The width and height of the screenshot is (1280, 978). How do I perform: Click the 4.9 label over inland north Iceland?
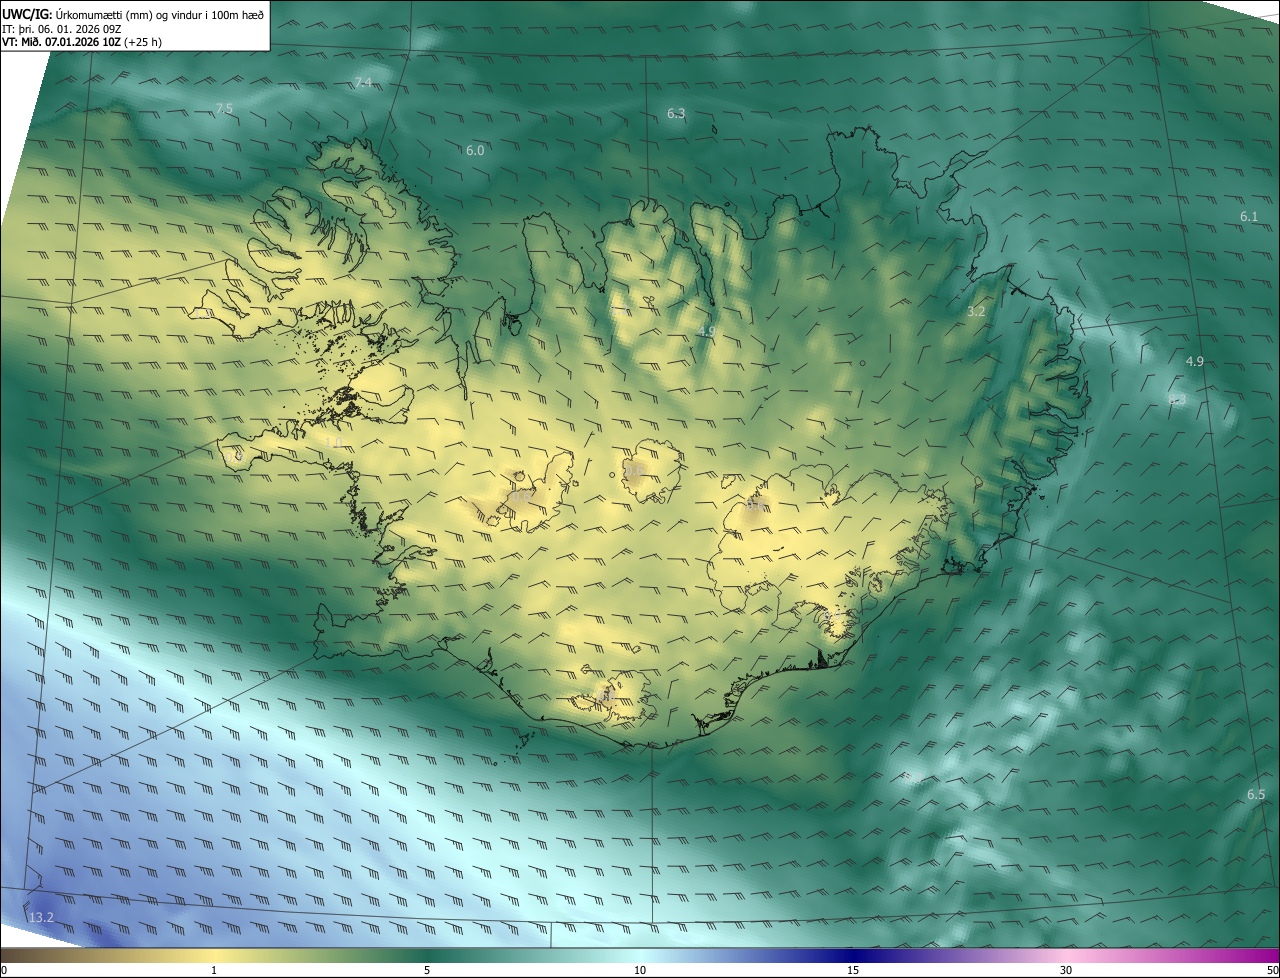click(x=706, y=331)
